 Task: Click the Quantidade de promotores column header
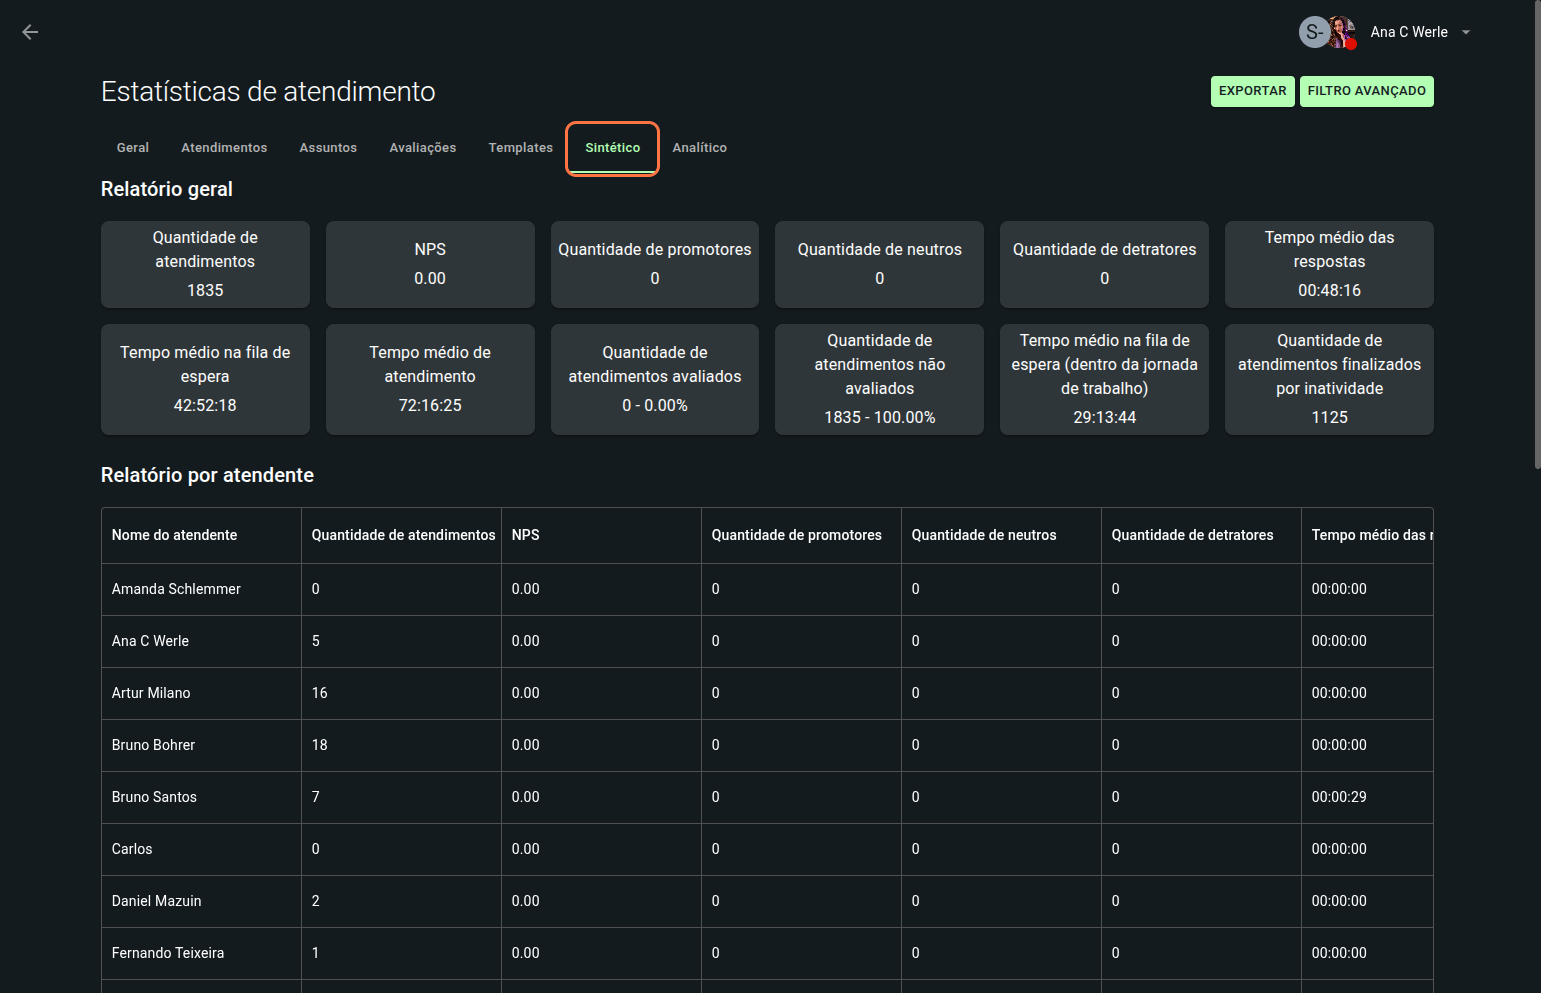796,535
